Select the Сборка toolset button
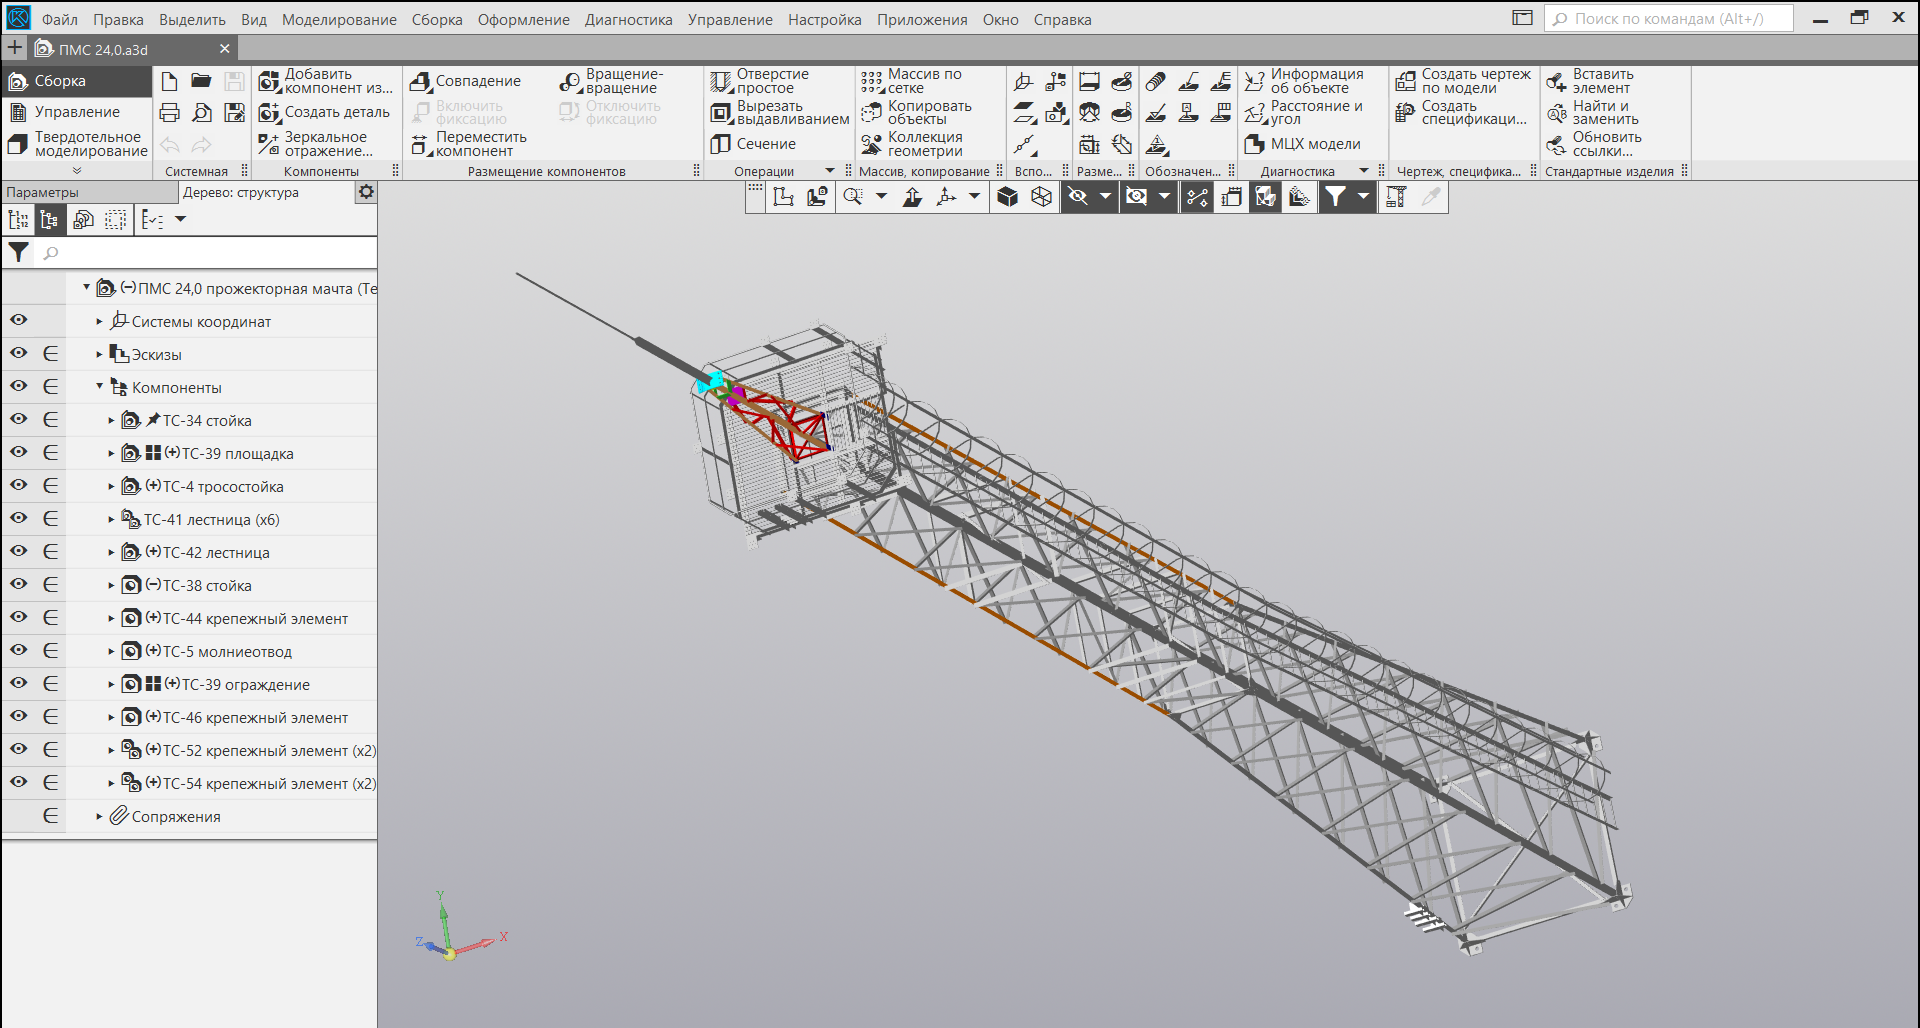 76,81
